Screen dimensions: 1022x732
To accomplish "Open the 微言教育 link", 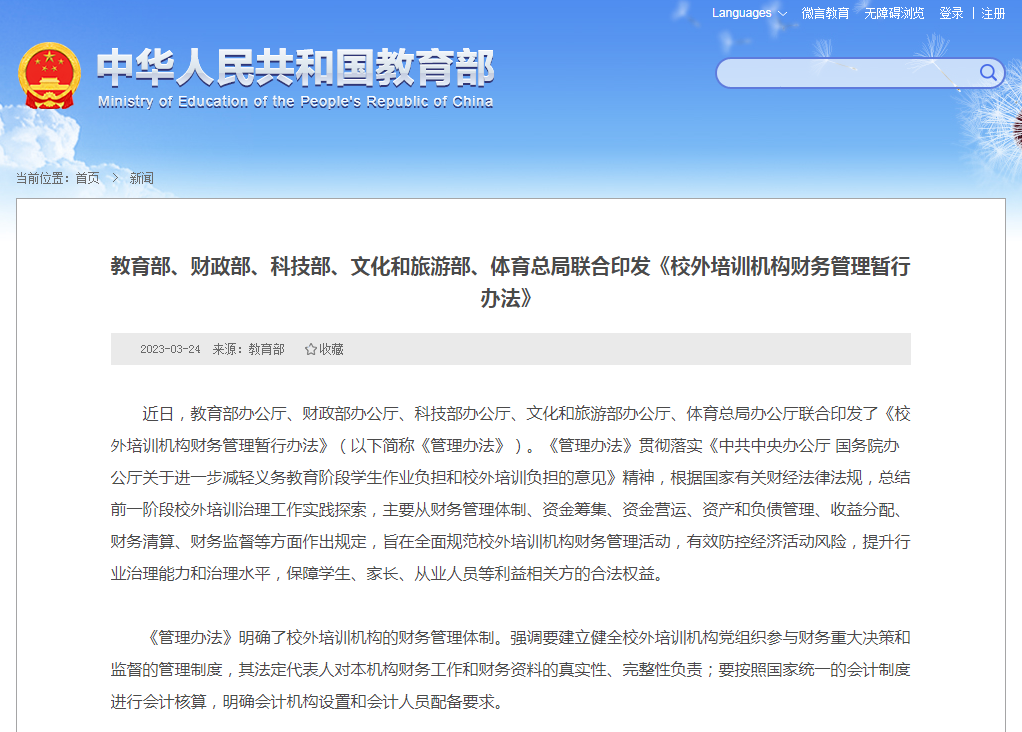I will coord(825,13).
